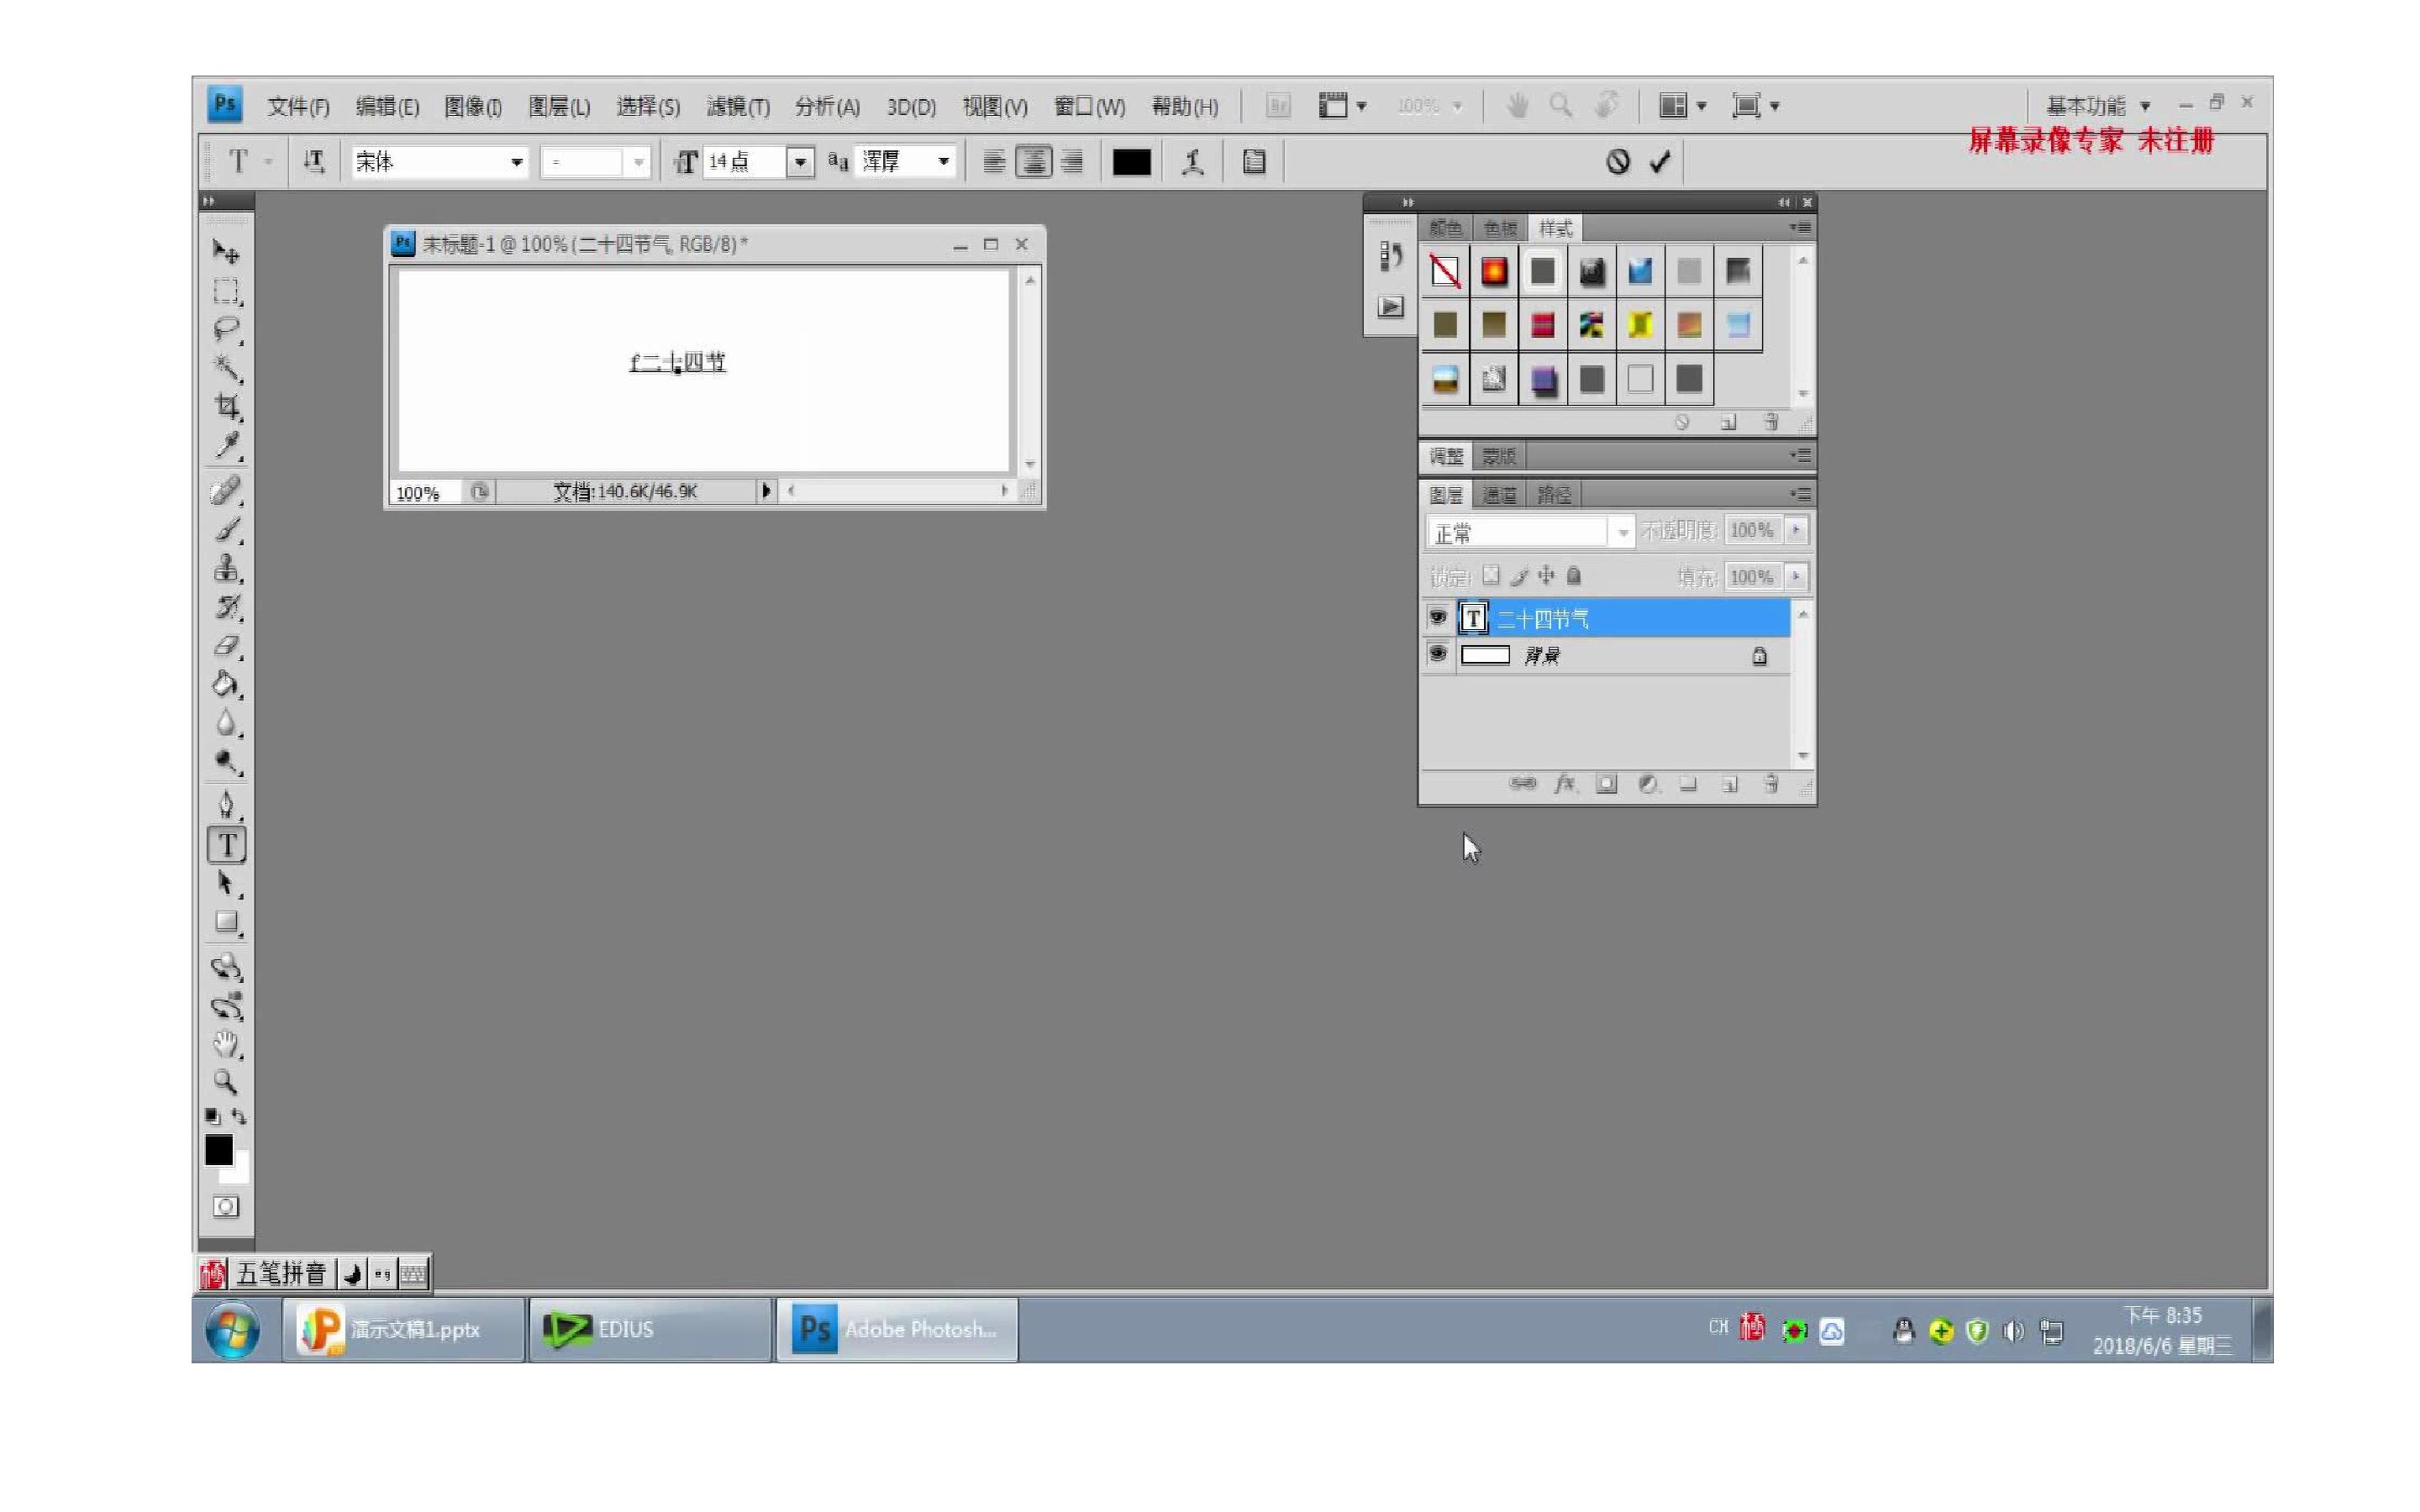This screenshot has width=2420, height=1512.
Task: Select the Move tool
Action: click(x=227, y=252)
